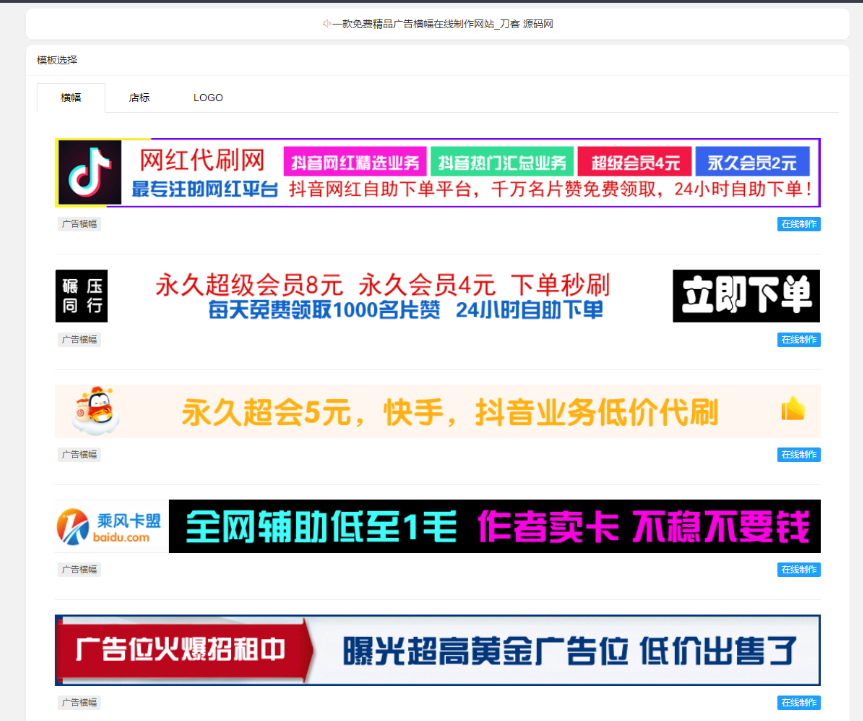Click the 广告横幅 tag under 广告位火爆招租中 banner

click(x=79, y=702)
